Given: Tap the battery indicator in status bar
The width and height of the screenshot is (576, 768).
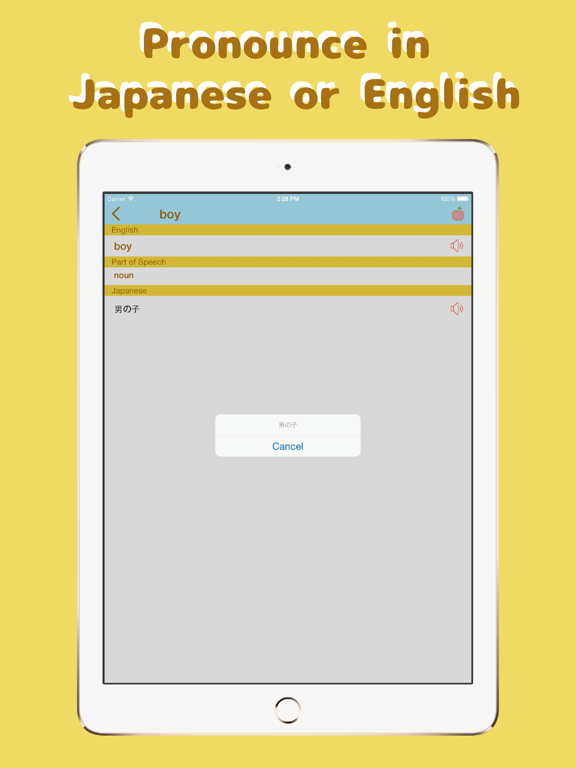Looking at the screenshot, I should pos(463,199).
